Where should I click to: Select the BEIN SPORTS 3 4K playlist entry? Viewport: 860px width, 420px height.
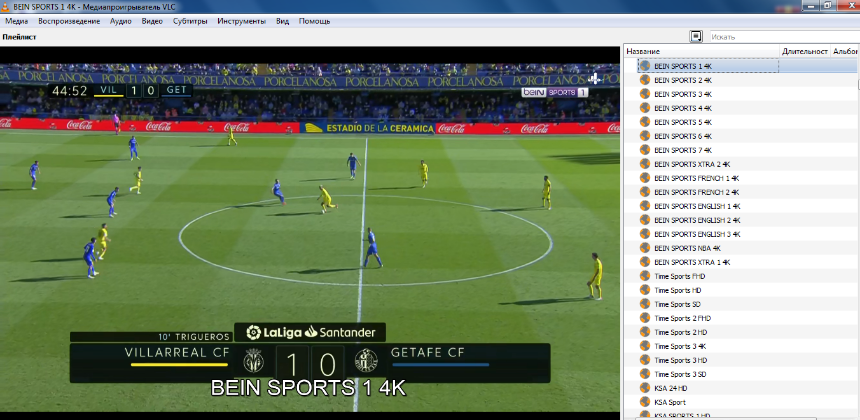tap(683, 94)
